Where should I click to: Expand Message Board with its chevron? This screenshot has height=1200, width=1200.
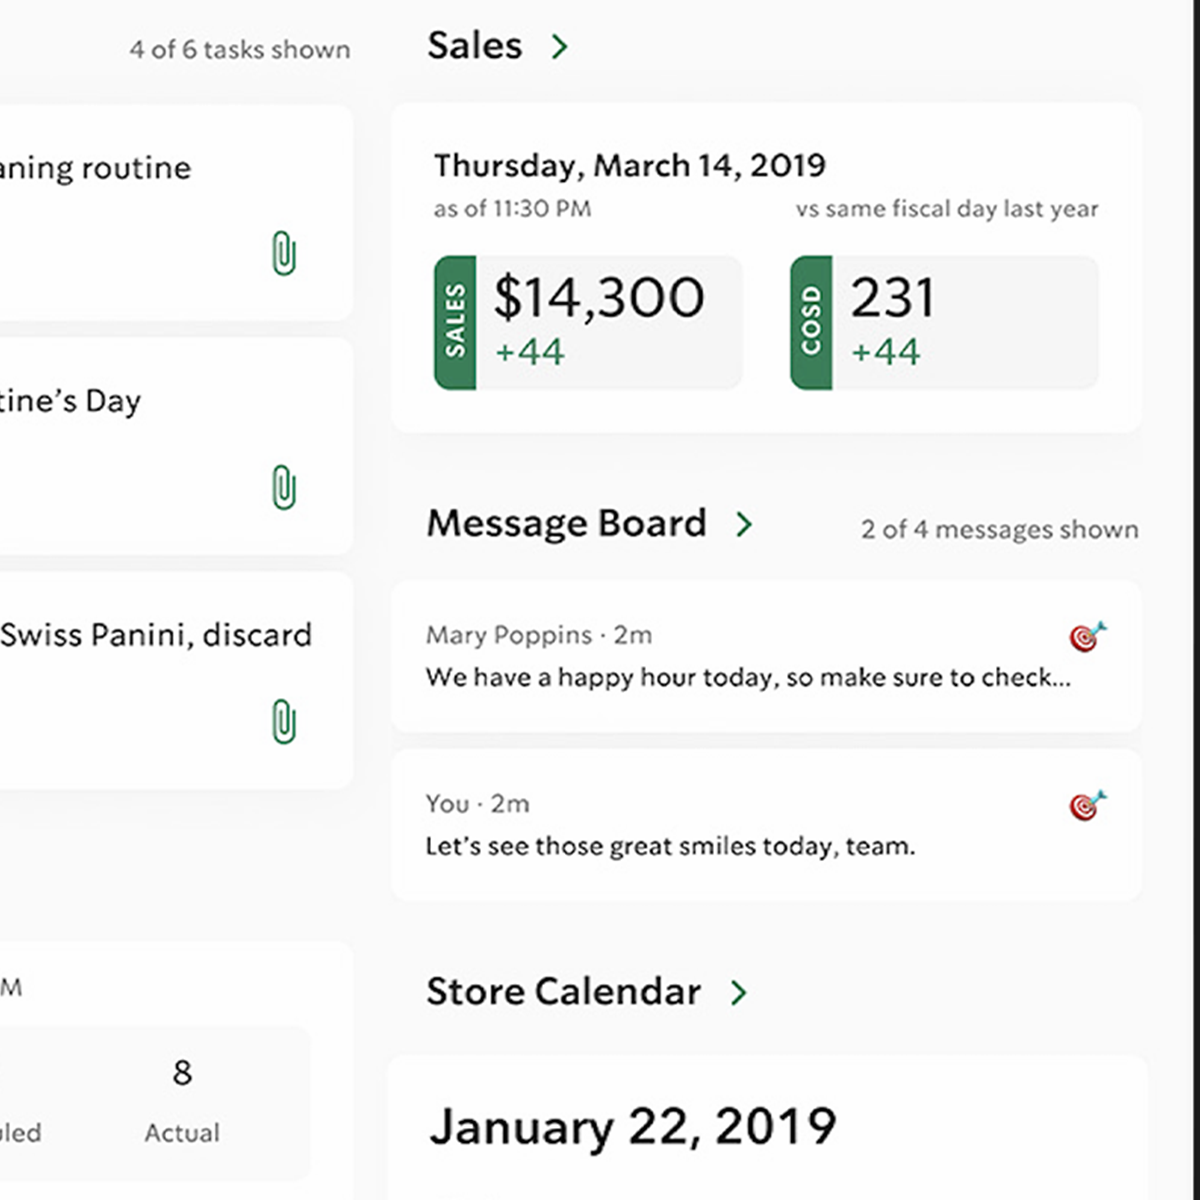click(744, 524)
